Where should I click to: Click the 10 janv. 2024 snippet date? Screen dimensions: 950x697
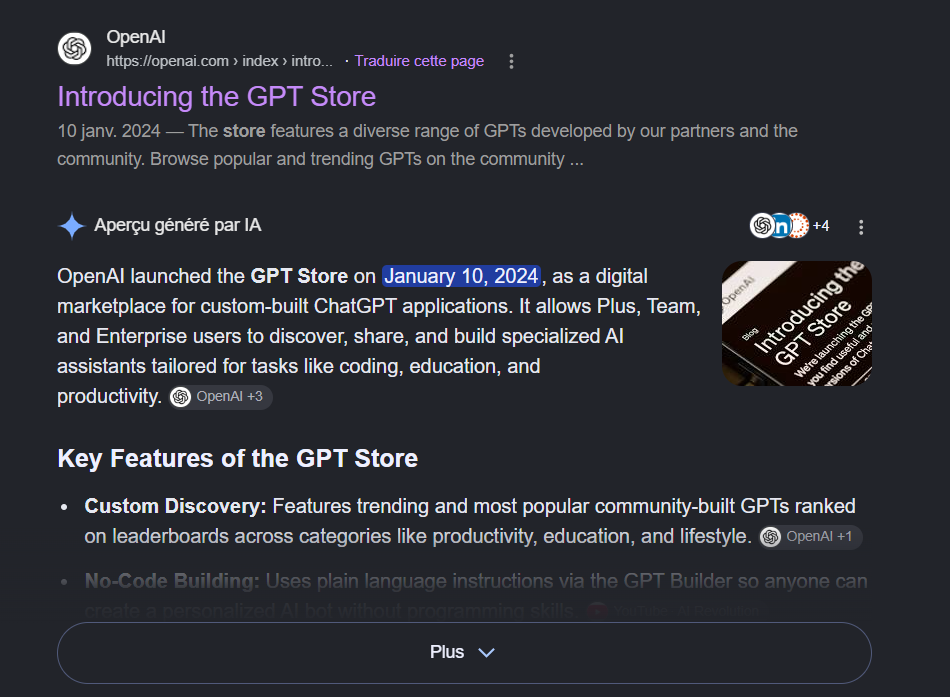[x=109, y=131]
